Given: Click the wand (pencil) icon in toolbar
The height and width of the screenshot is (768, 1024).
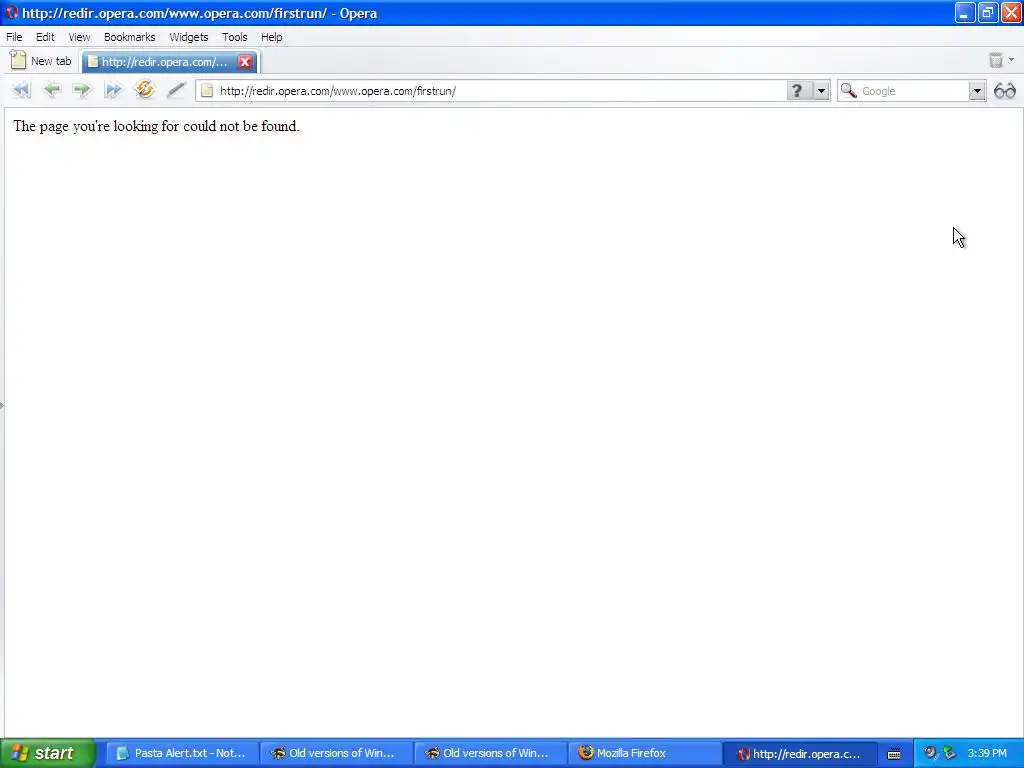Looking at the screenshot, I should (176, 90).
